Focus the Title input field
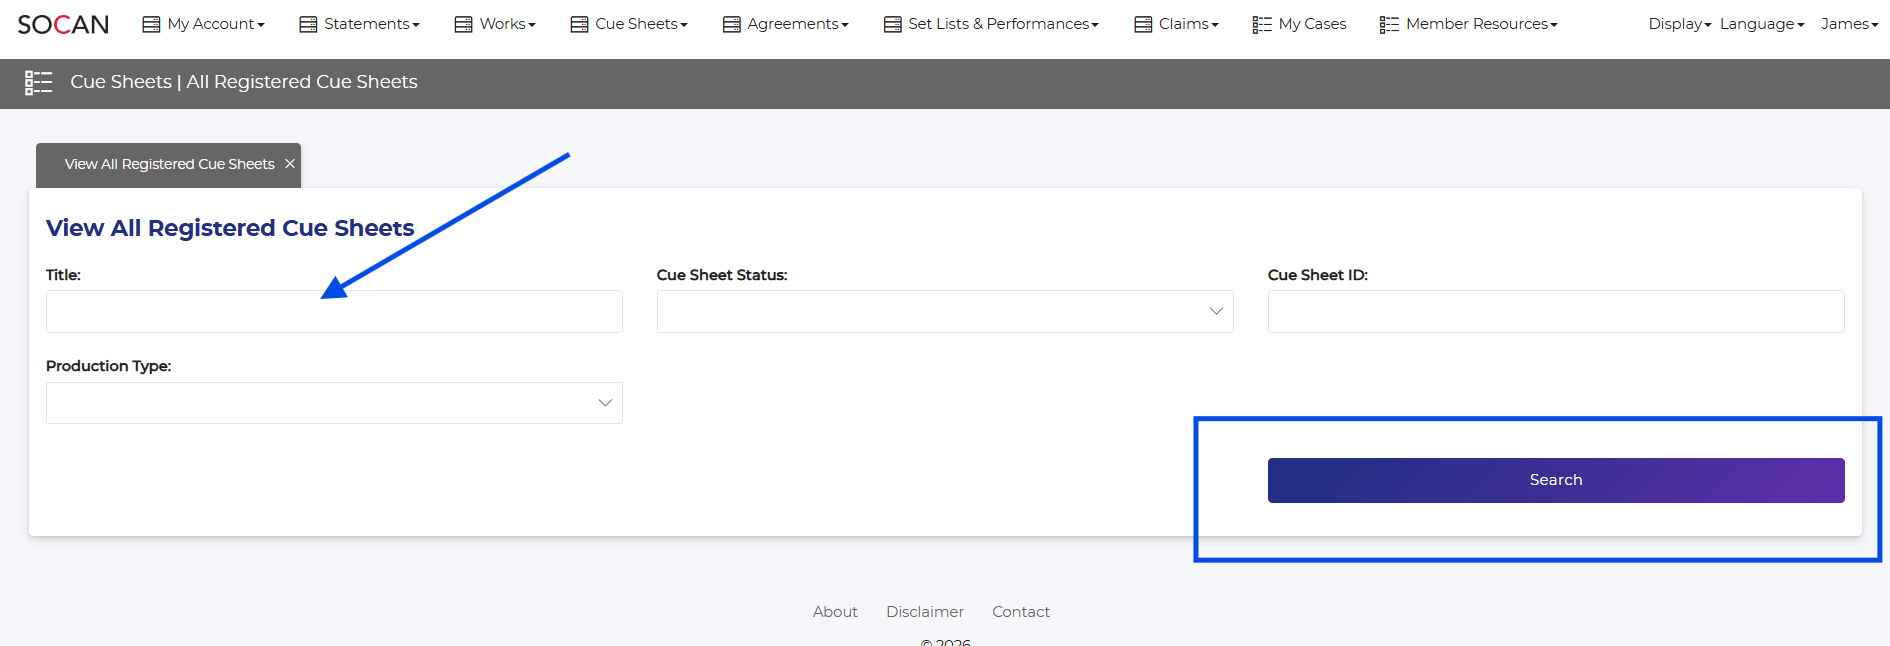 click(334, 311)
